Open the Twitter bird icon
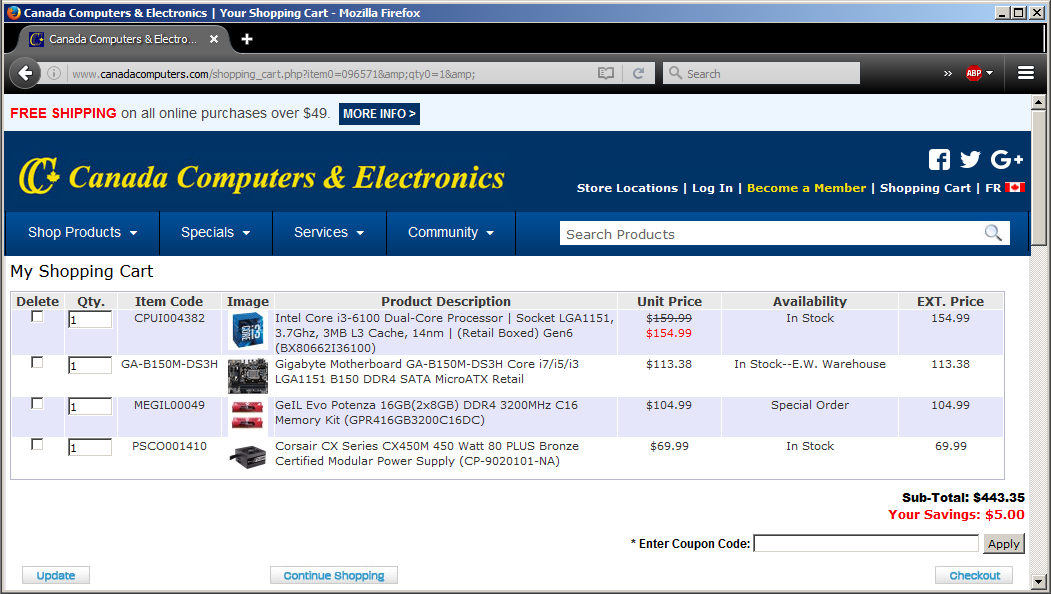This screenshot has width=1051, height=594. click(x=970, y=160)
